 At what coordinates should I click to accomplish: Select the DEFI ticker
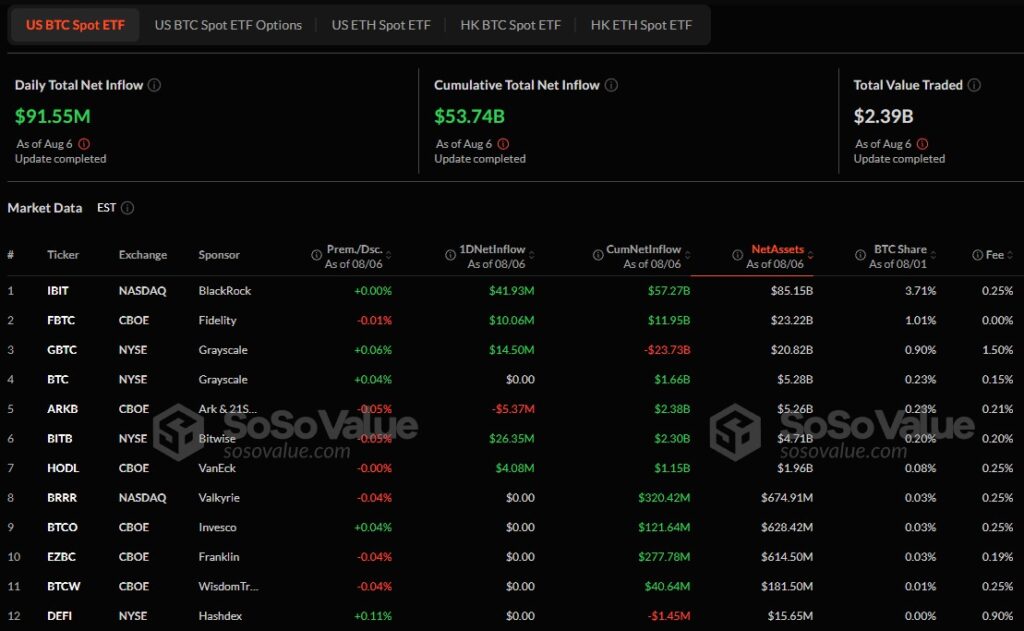pos(59,615)
